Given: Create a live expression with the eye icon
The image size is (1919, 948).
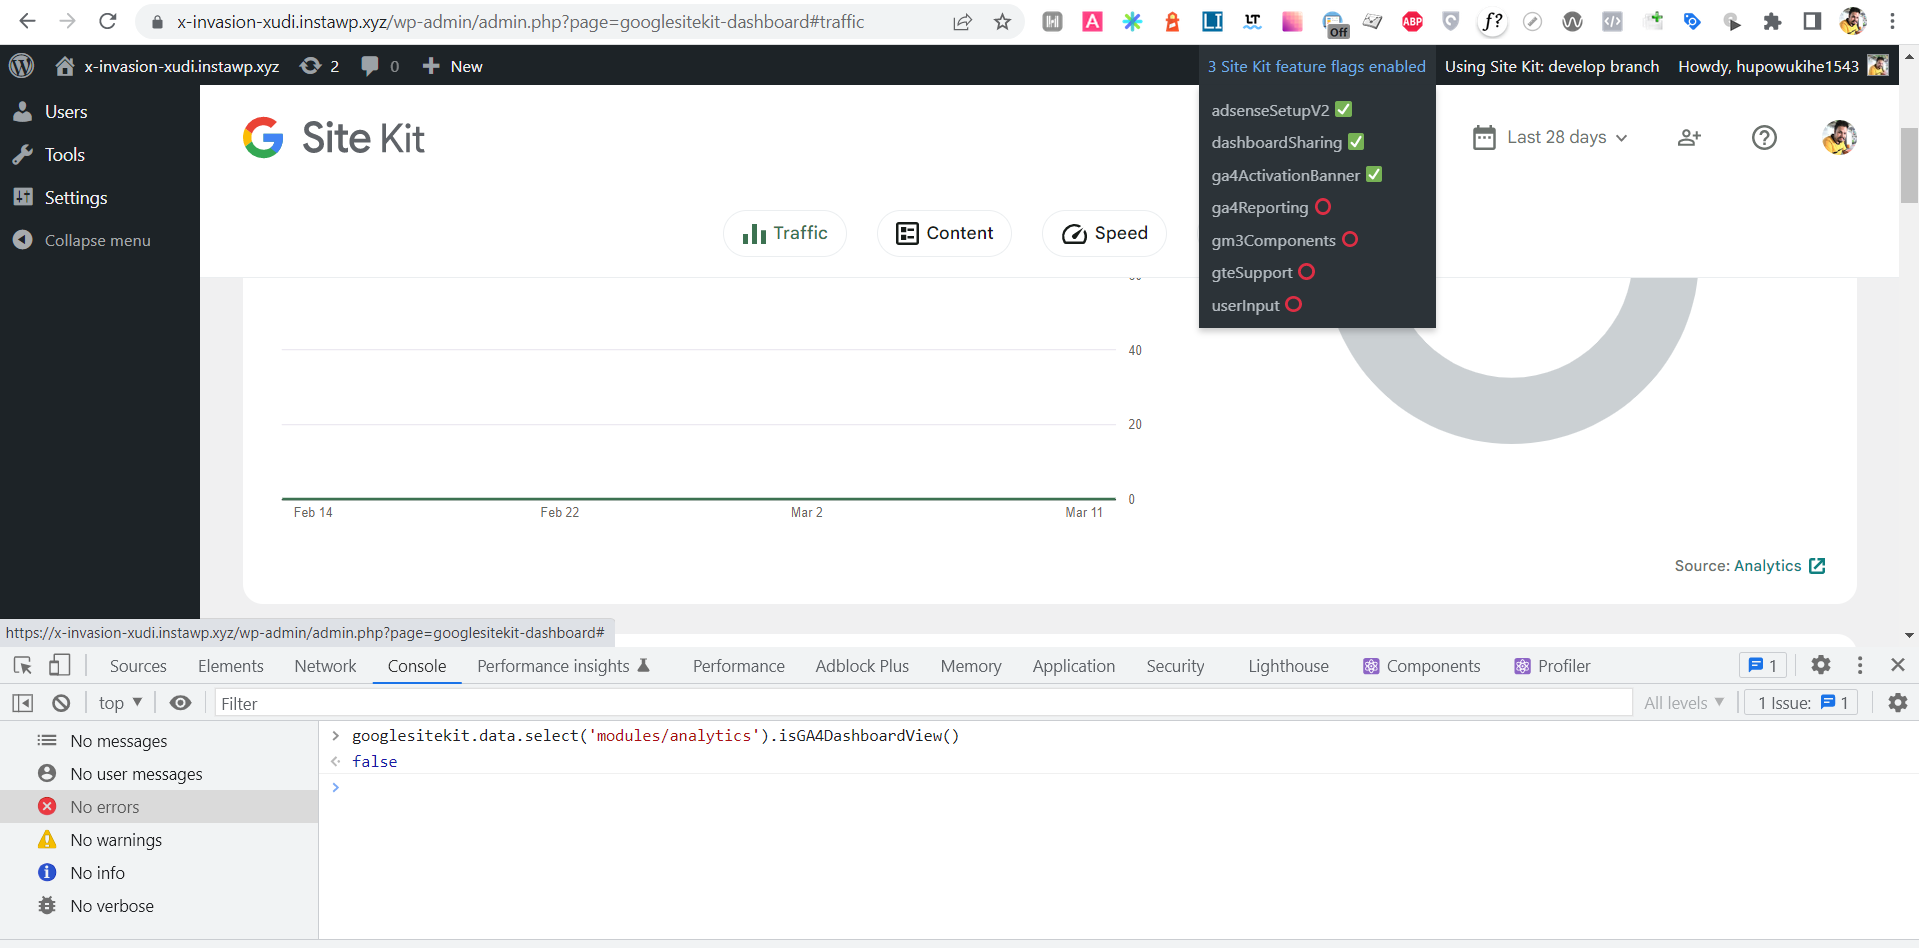Looking at the screenshot, I should coord(180,702).
